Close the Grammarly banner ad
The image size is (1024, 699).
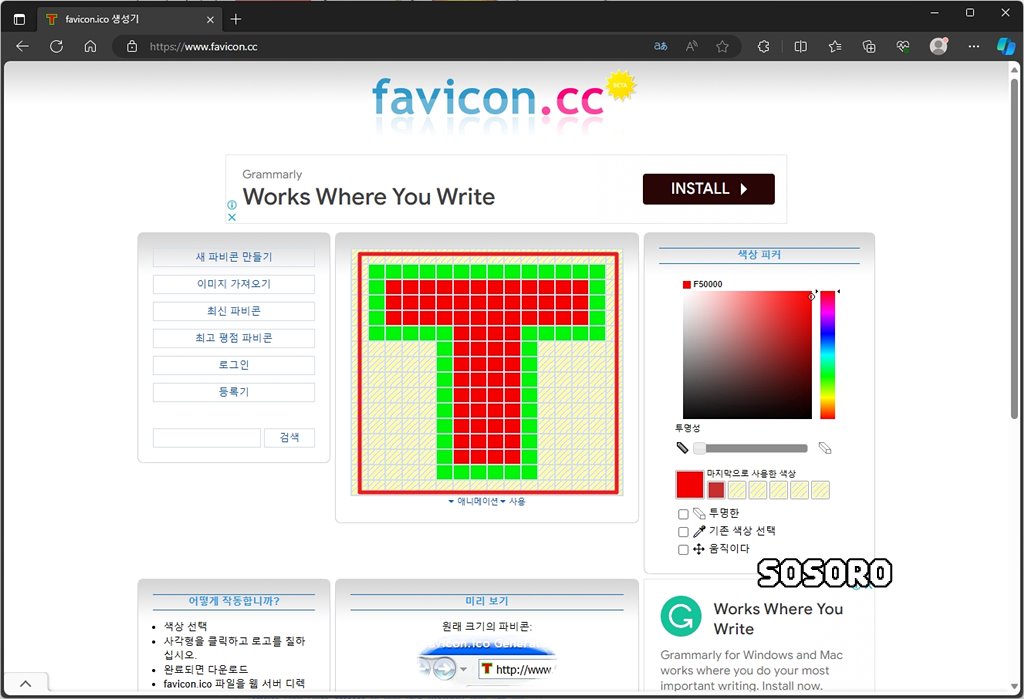pyautogui.click(x=232, y=218)
